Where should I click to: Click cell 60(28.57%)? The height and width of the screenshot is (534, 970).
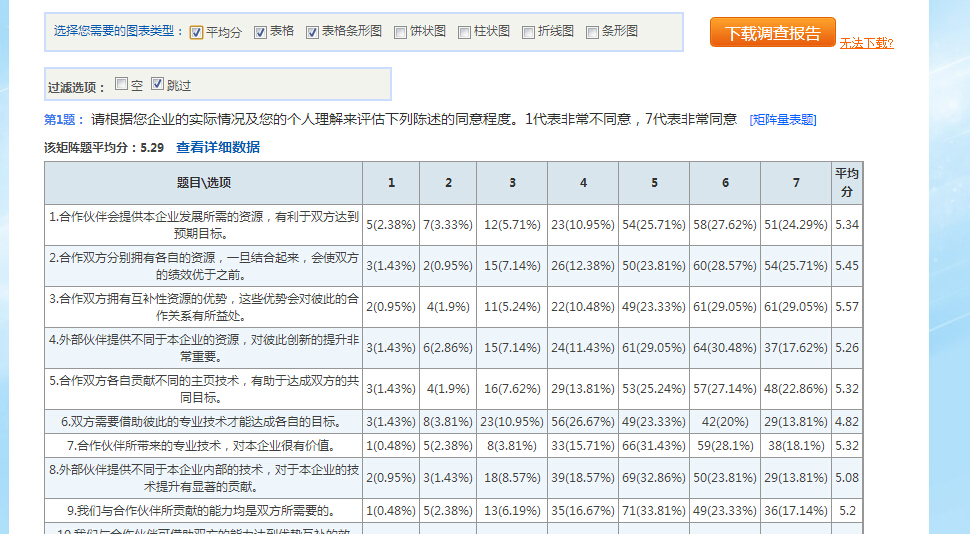724,266
